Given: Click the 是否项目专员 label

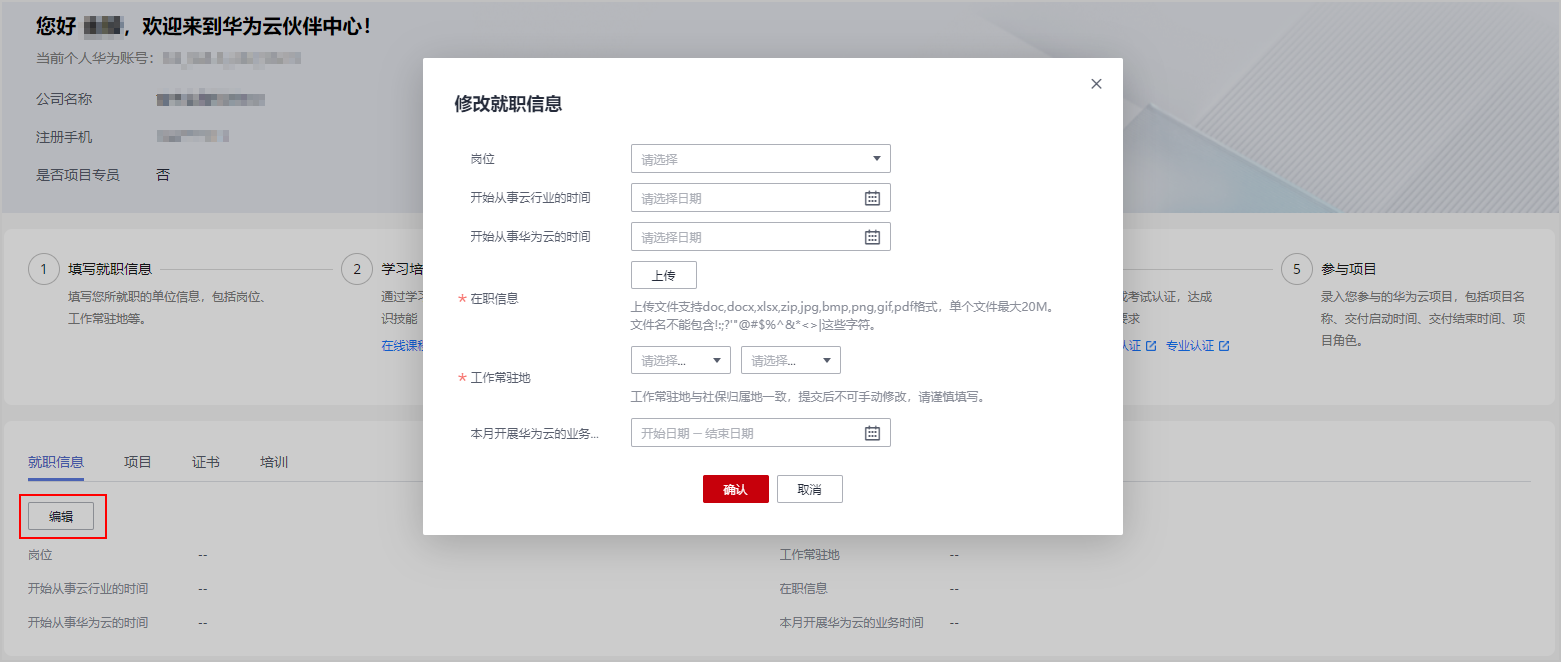Looking at the screenshot, I should (78, 175).
